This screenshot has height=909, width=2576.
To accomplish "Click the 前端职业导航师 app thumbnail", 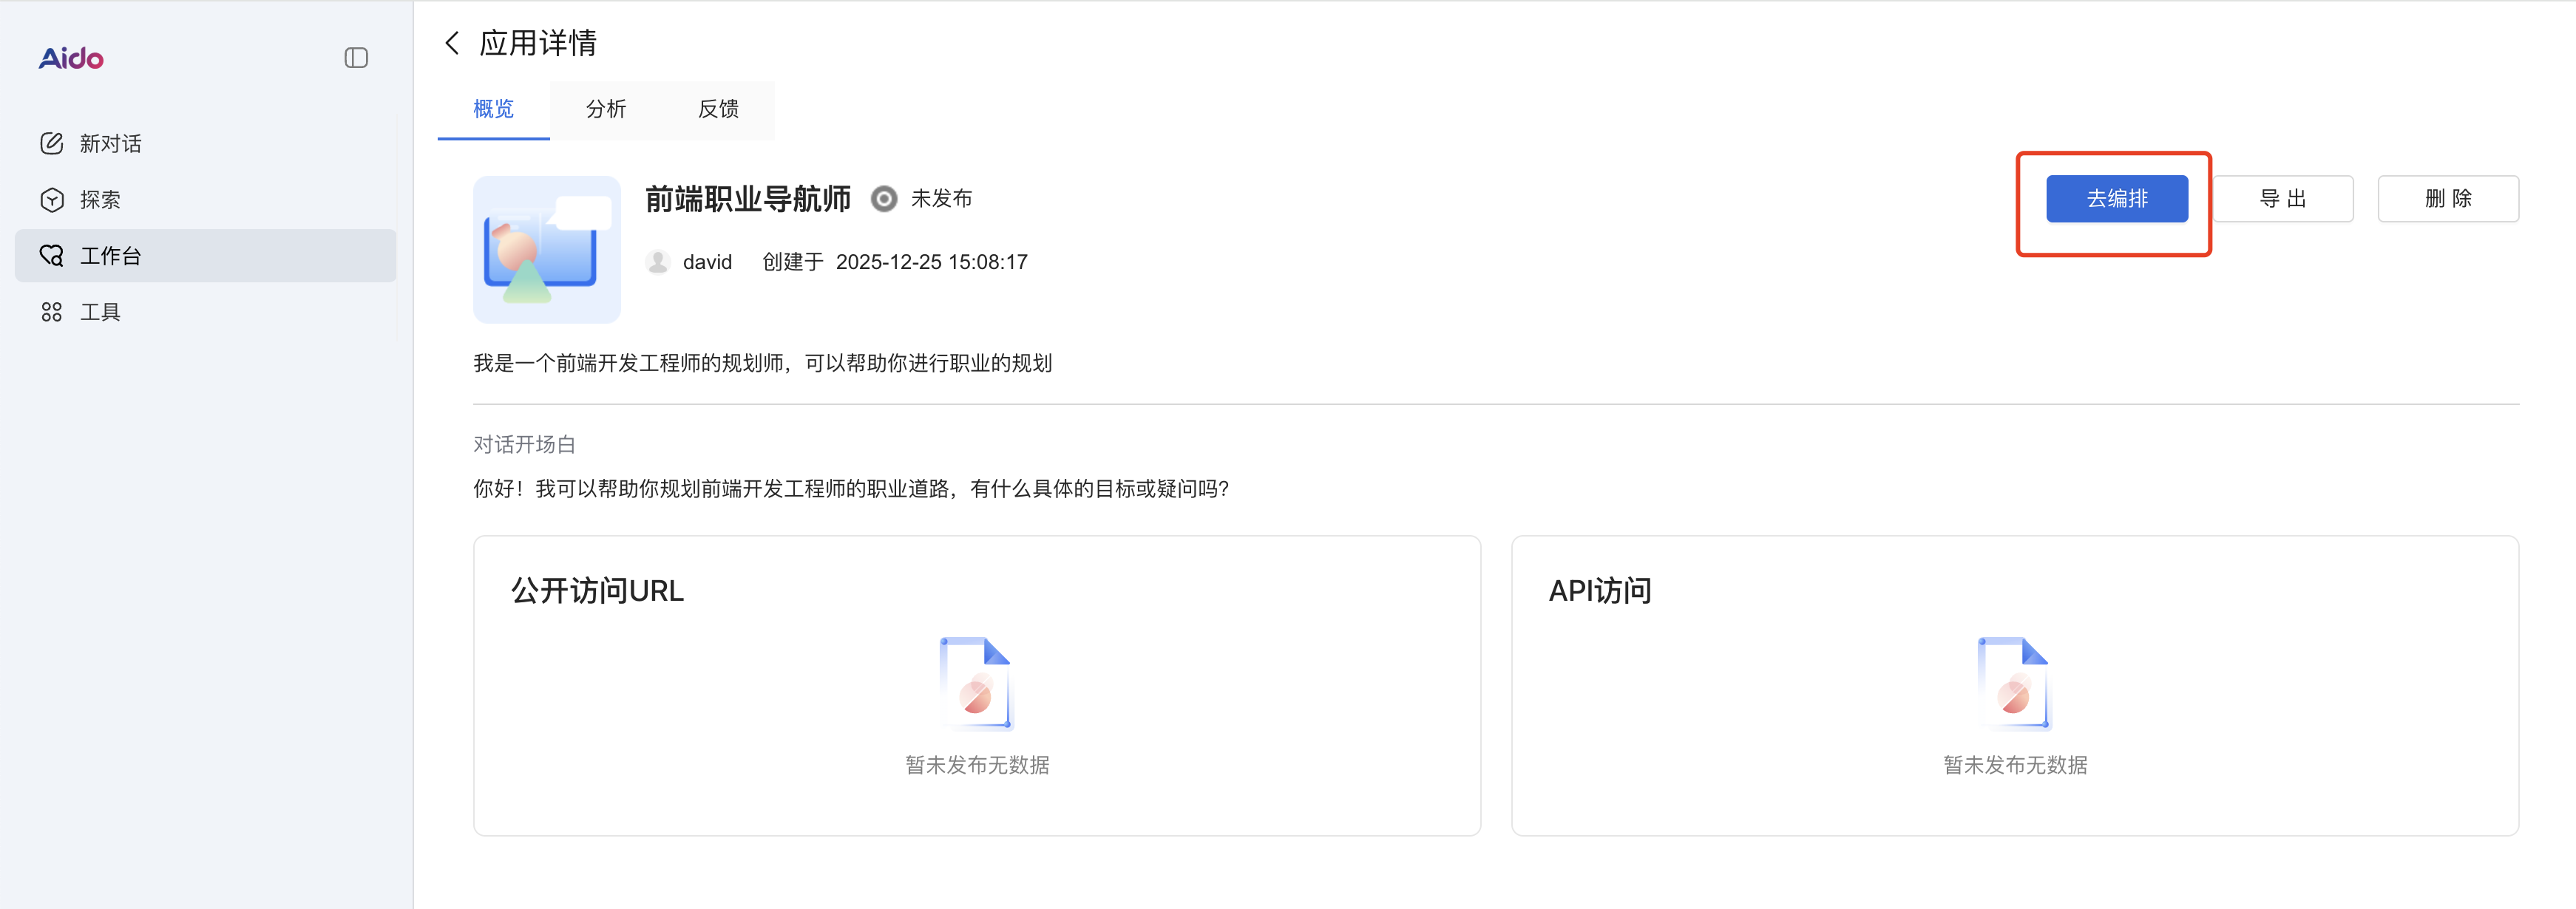I will coord(546,250).
